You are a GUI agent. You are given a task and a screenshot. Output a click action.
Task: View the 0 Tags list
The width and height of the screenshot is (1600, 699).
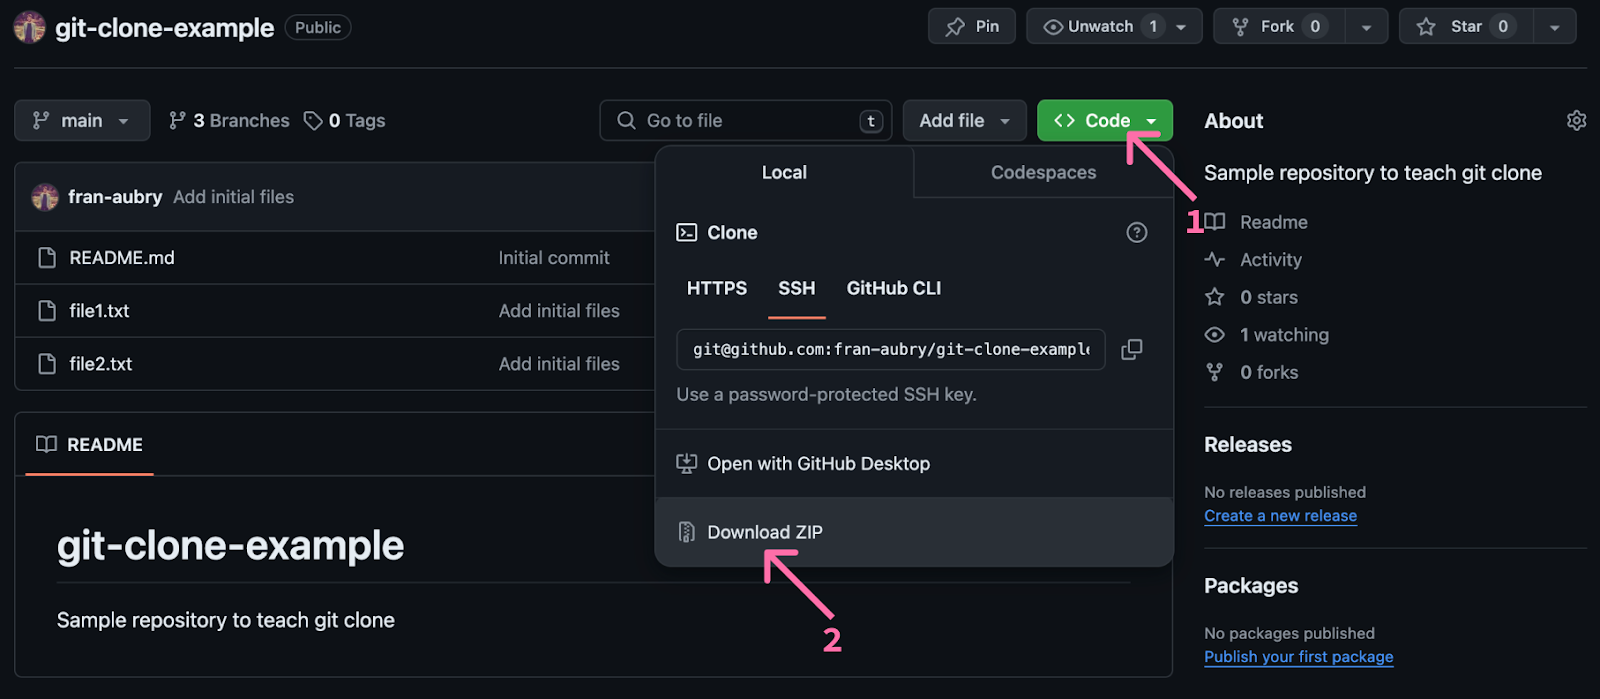pos(345,121)
